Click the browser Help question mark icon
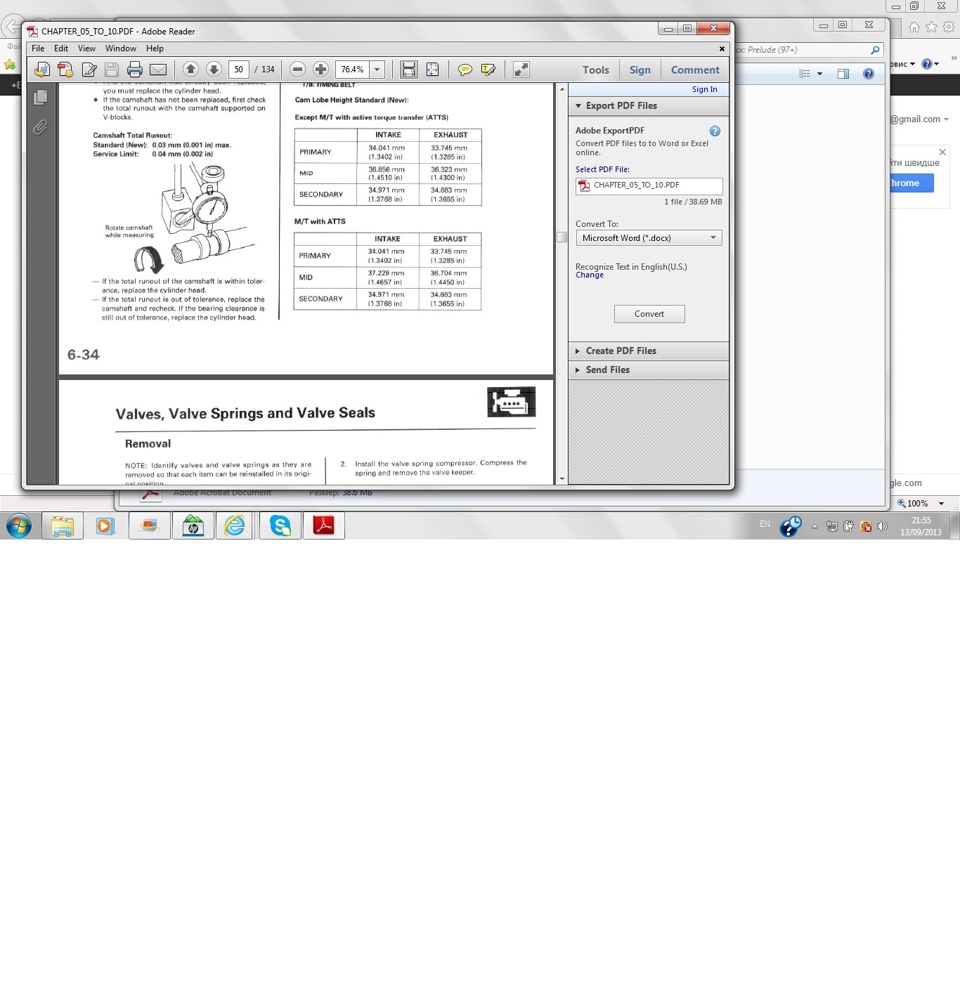Screen dimensions: 960x987 point(869,74)
